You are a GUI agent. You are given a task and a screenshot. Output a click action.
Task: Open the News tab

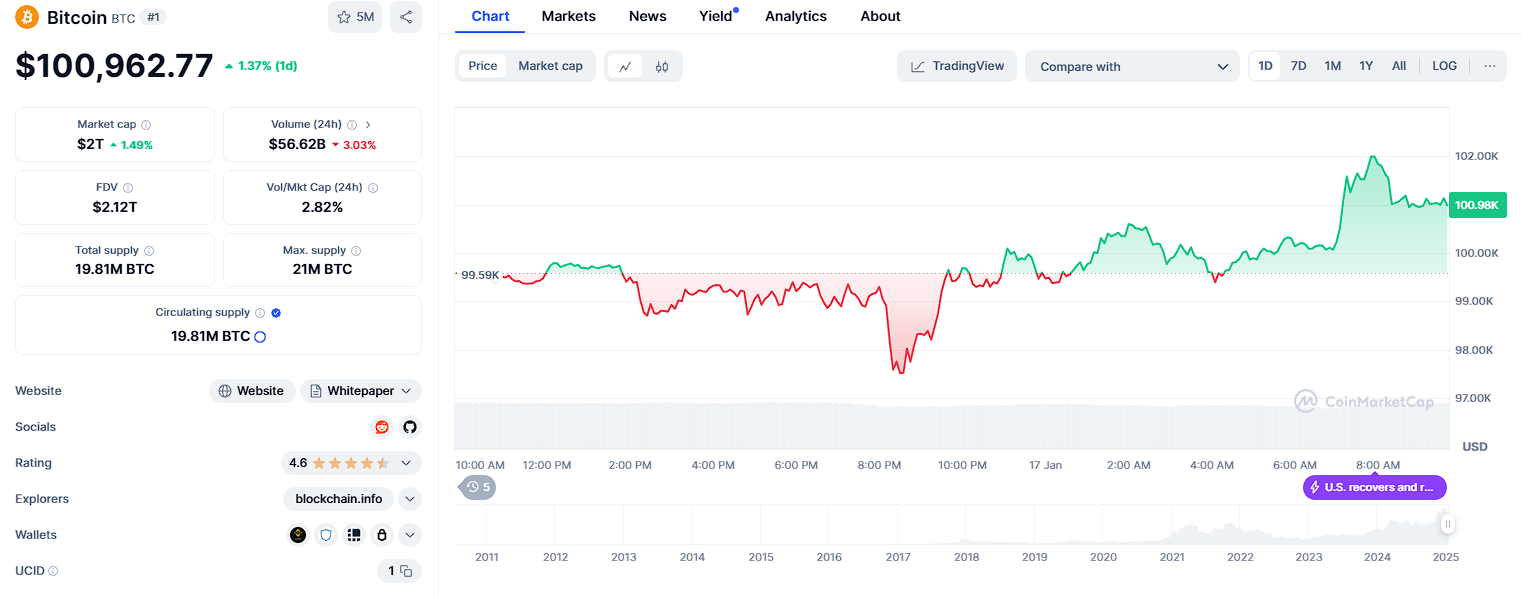[x=648, y=16]
